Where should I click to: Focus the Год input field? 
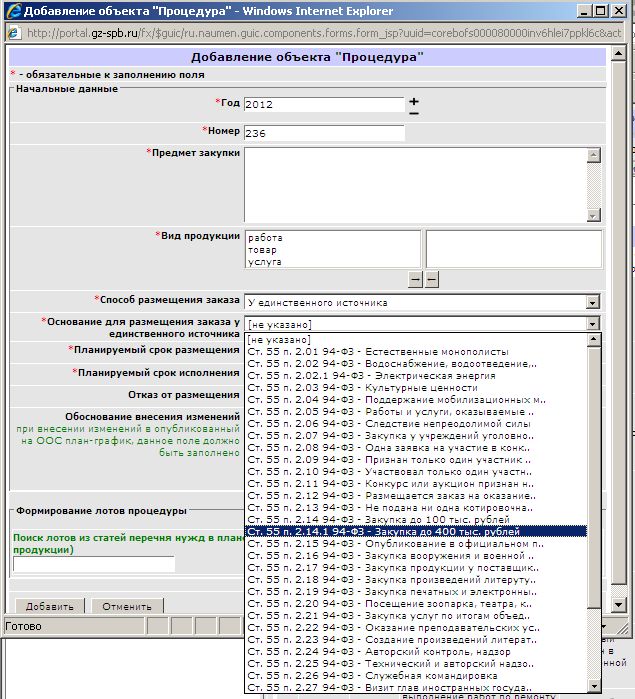click(324, 104)
